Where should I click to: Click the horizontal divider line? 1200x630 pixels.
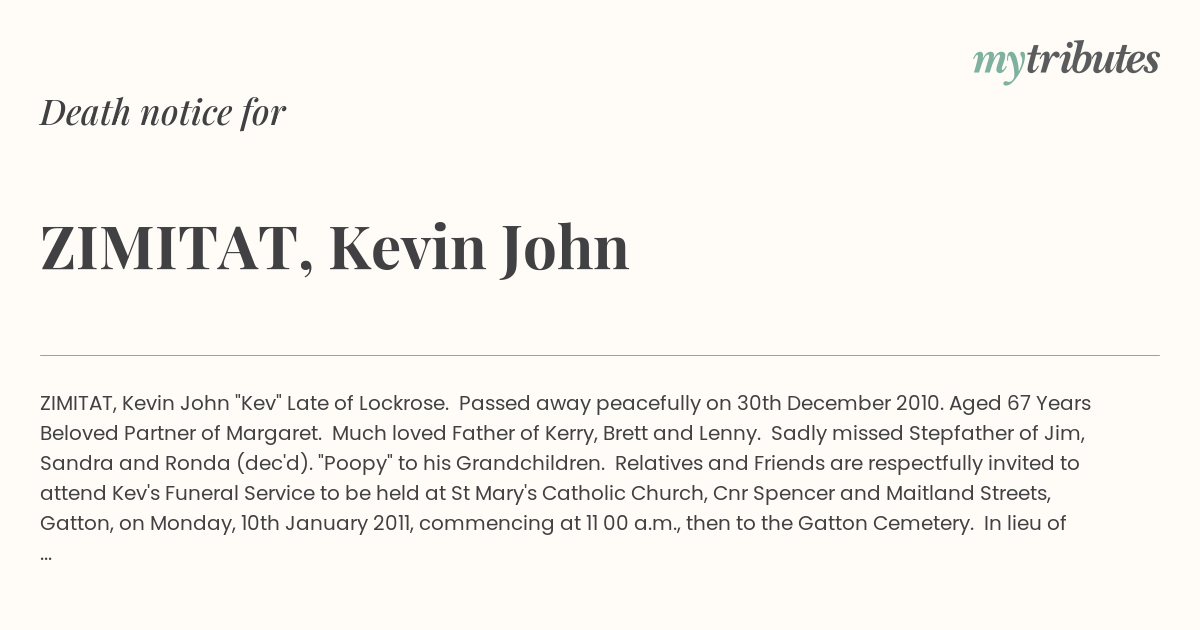(600, 355)
